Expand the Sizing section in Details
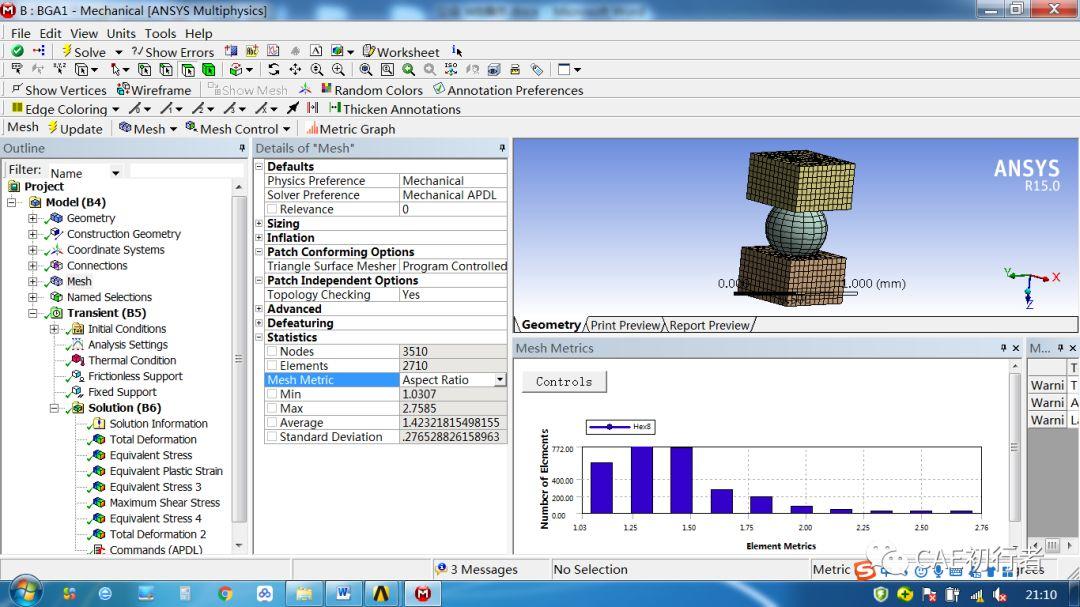Screen dimensions: 1080x607 coord(259,223)
